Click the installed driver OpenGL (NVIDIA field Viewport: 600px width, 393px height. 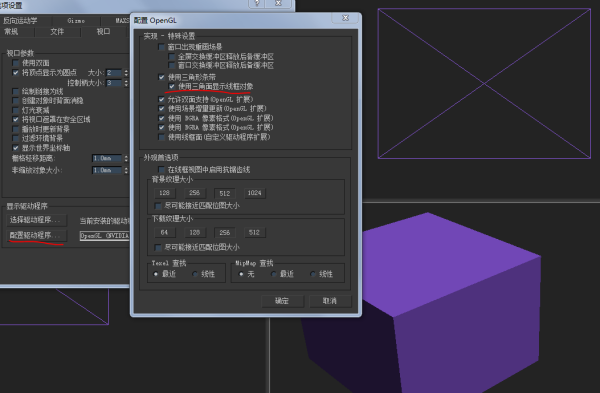point(104,236)
